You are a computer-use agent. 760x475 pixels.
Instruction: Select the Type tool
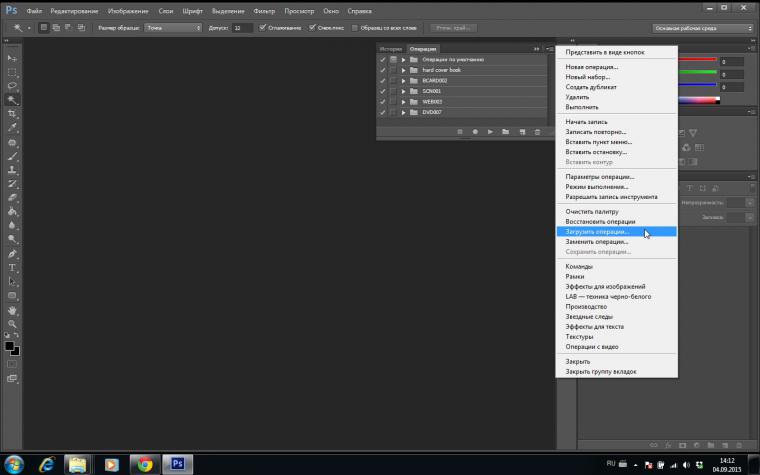pyautogui.click(x=12, y=268)
